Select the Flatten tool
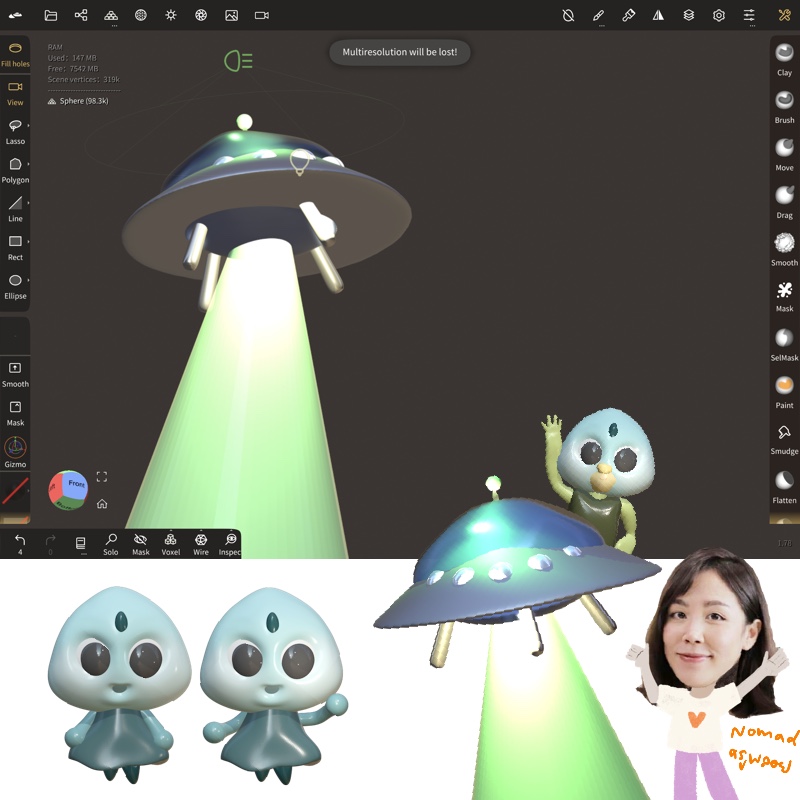Viewport: 800px width, 800px height. coord(784,487)
